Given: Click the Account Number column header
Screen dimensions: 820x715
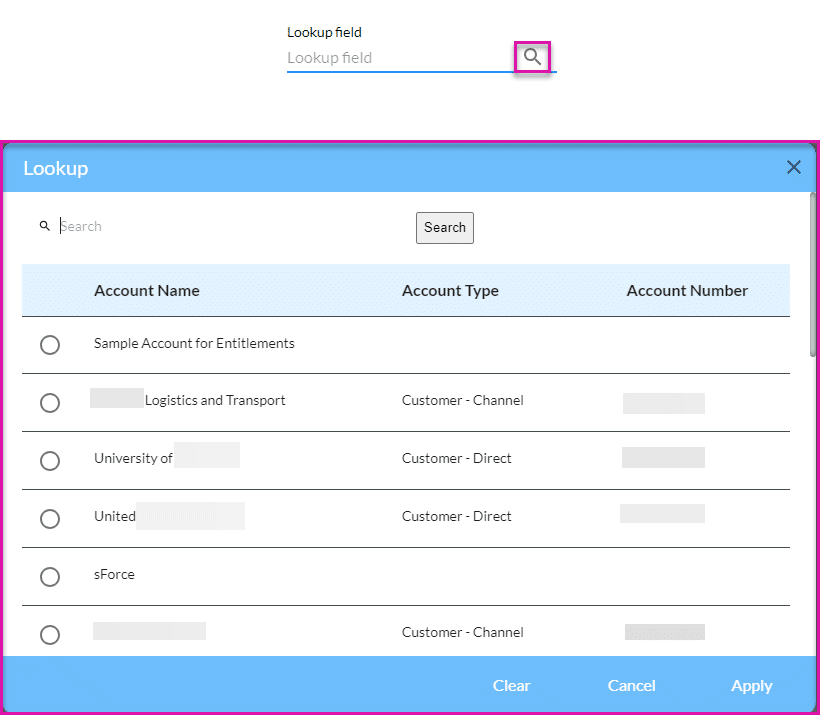Looking at the screenshot, I should point(687,291).
